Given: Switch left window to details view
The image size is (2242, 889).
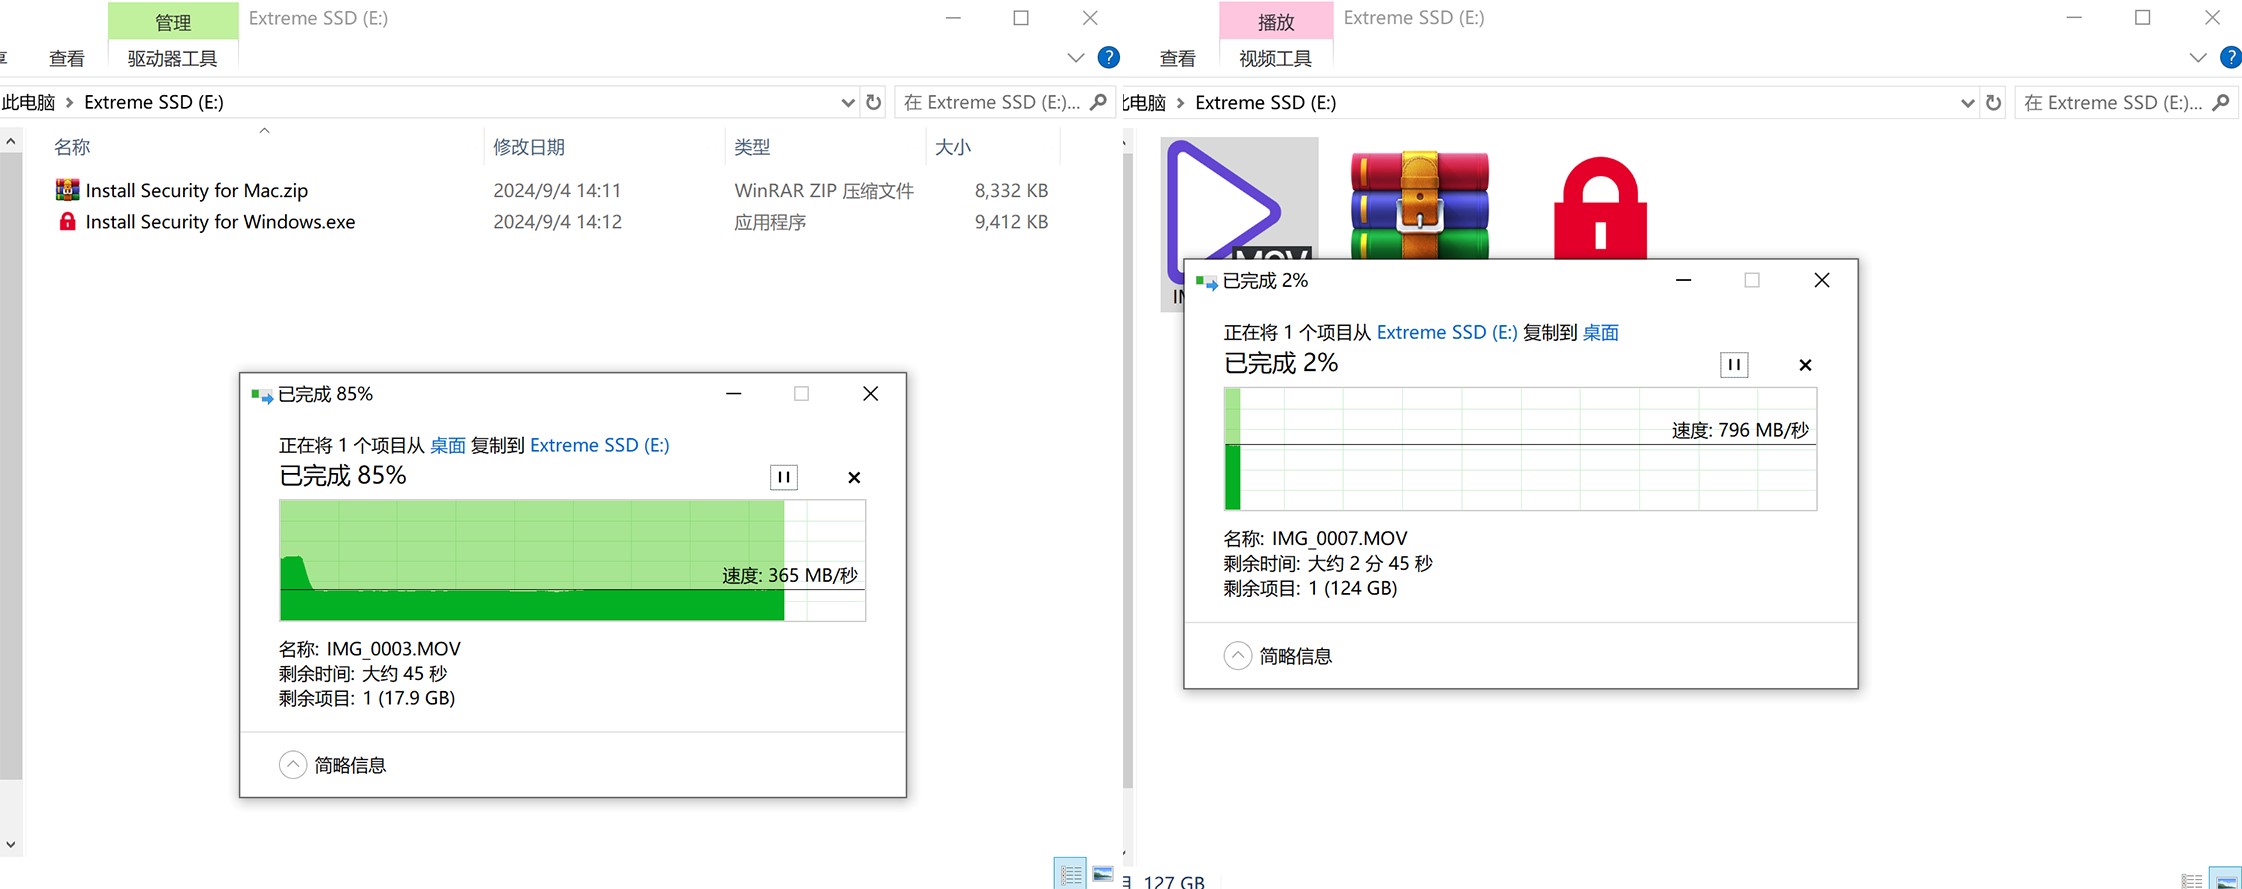Looking at the screenshot, I should coord(1070,875).
